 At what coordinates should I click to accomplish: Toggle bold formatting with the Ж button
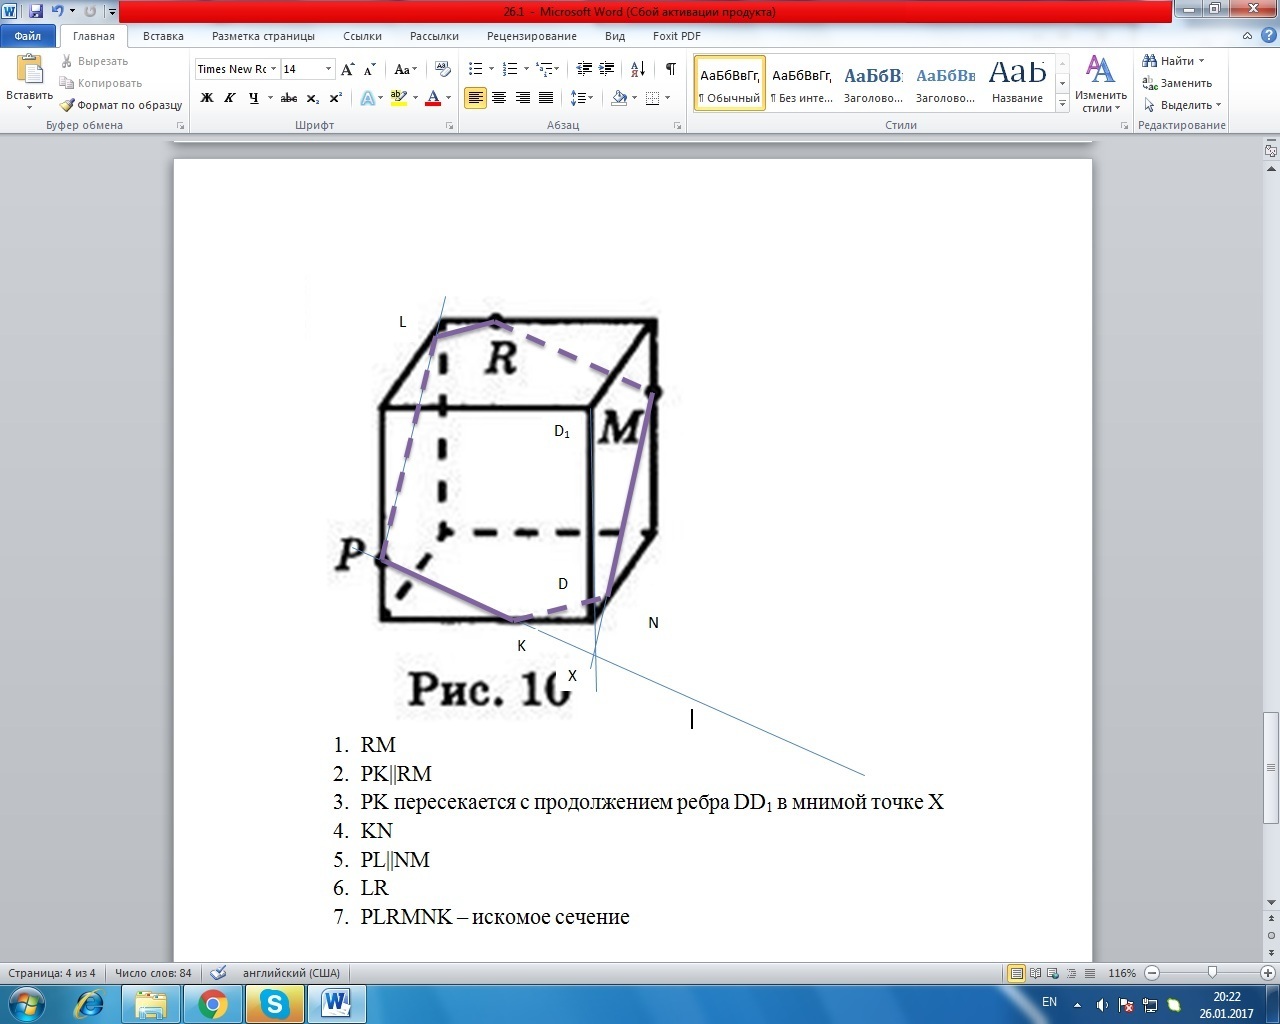pos(207,98)
